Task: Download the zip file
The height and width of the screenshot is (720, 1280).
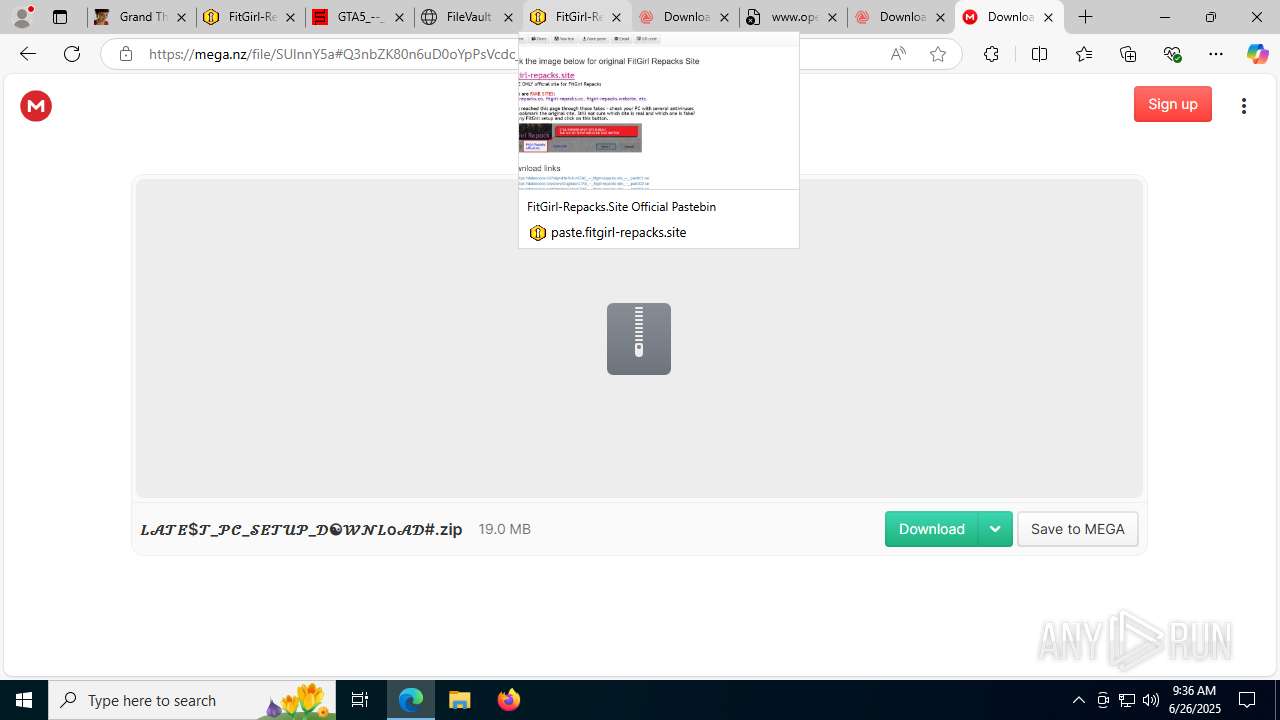Action: [931, 529]
